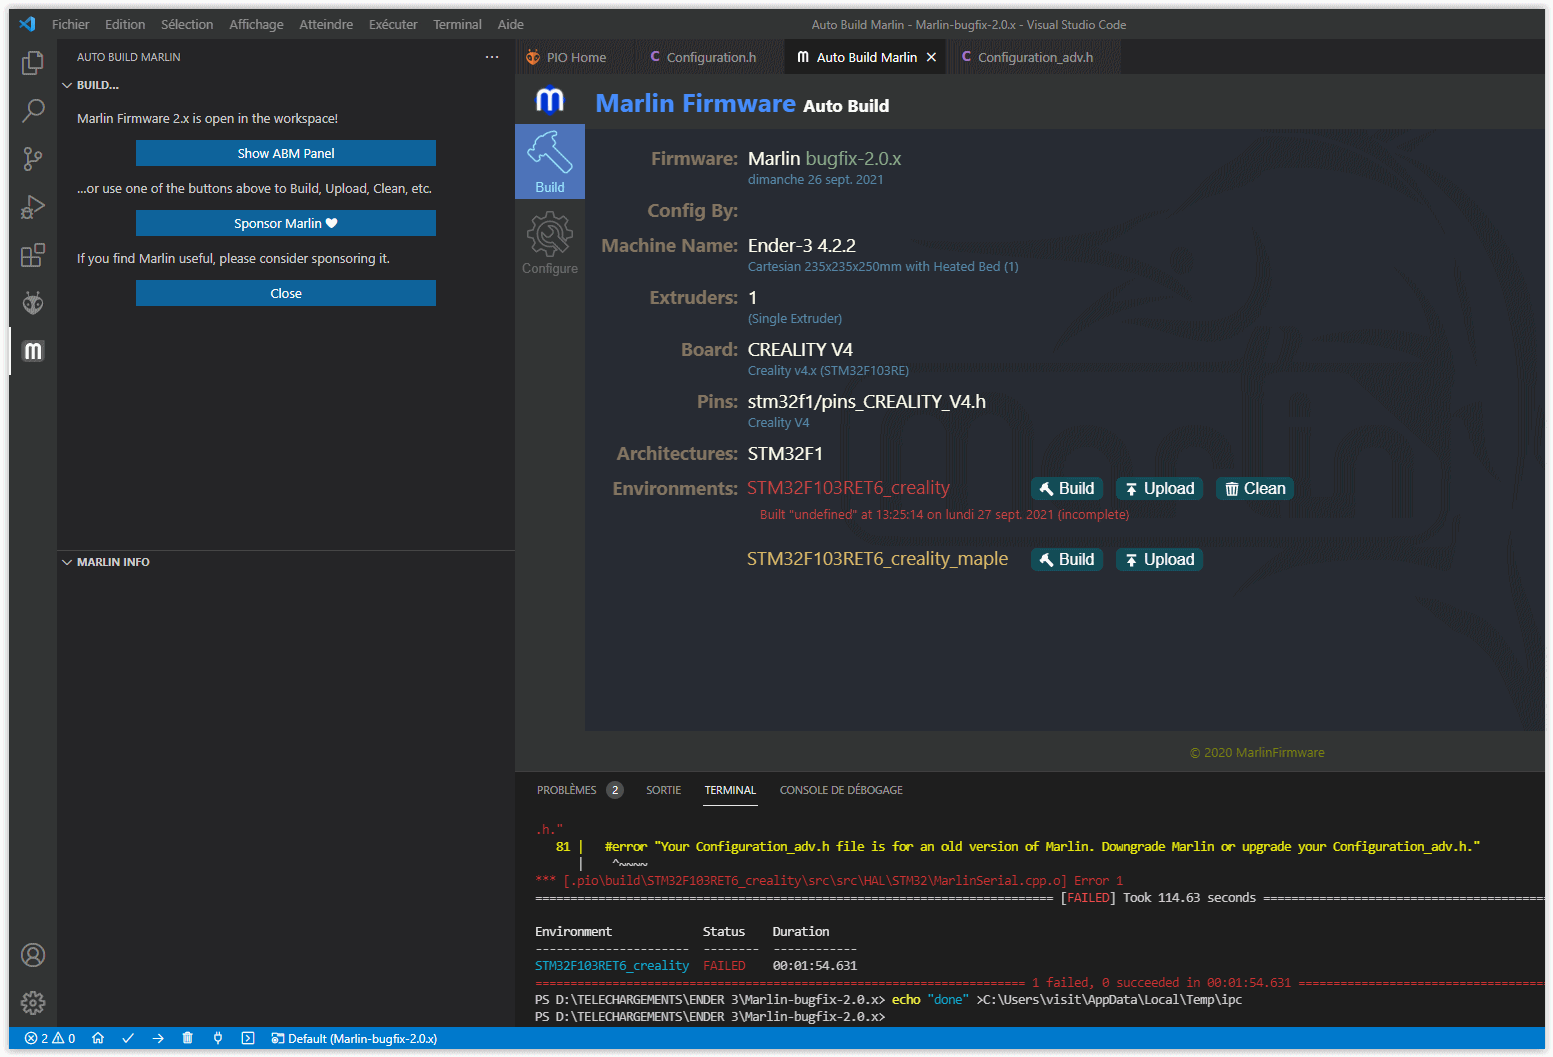This screenshot has height=1057, width=1553.
Task: Open the Aide menu
Action: point(511,24)
